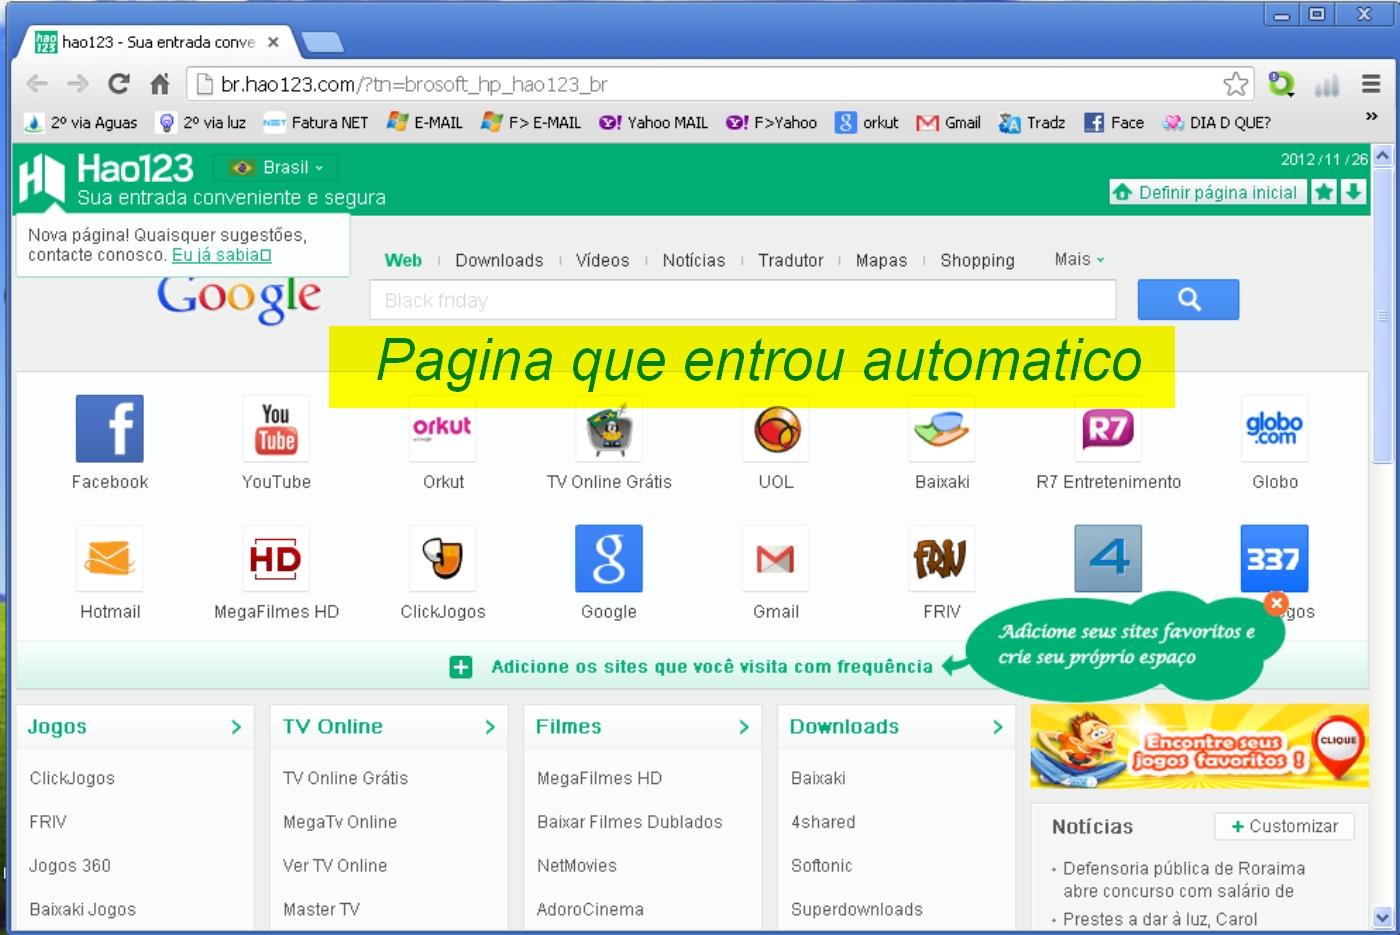
Task: Select the Shopping search tab
Action: point(977,260)
